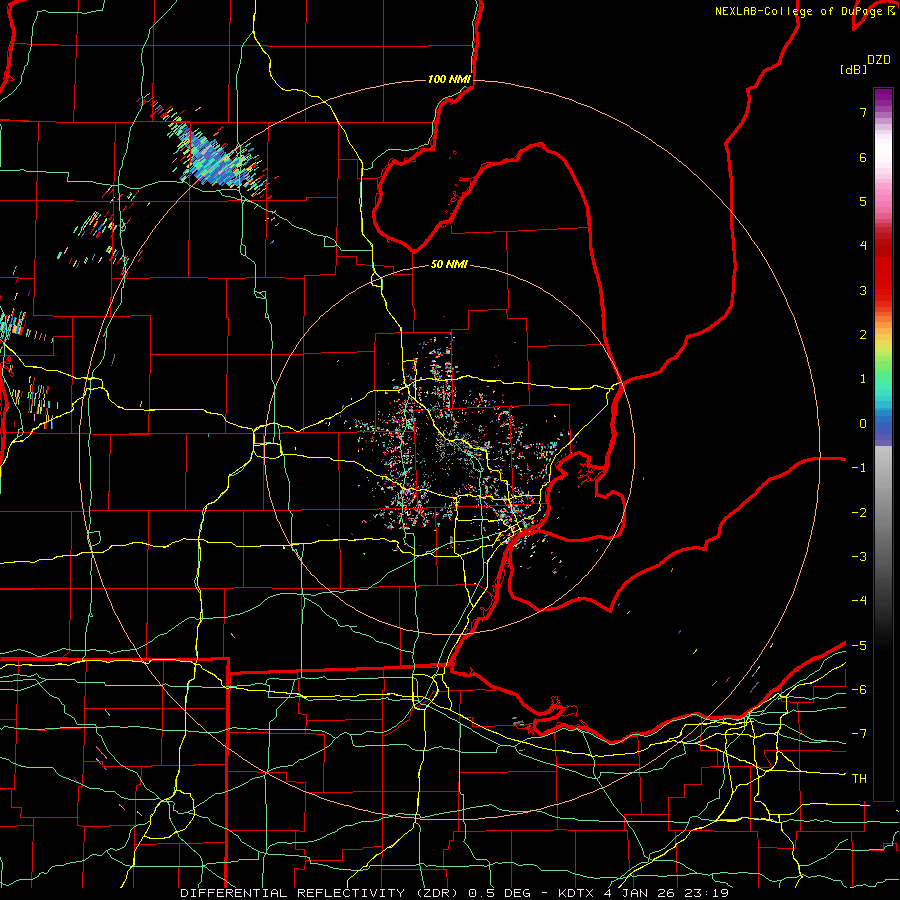Screen dimensions: 900x900
Task: Click the -7 value on the color scale
Action: pos(859,734)
